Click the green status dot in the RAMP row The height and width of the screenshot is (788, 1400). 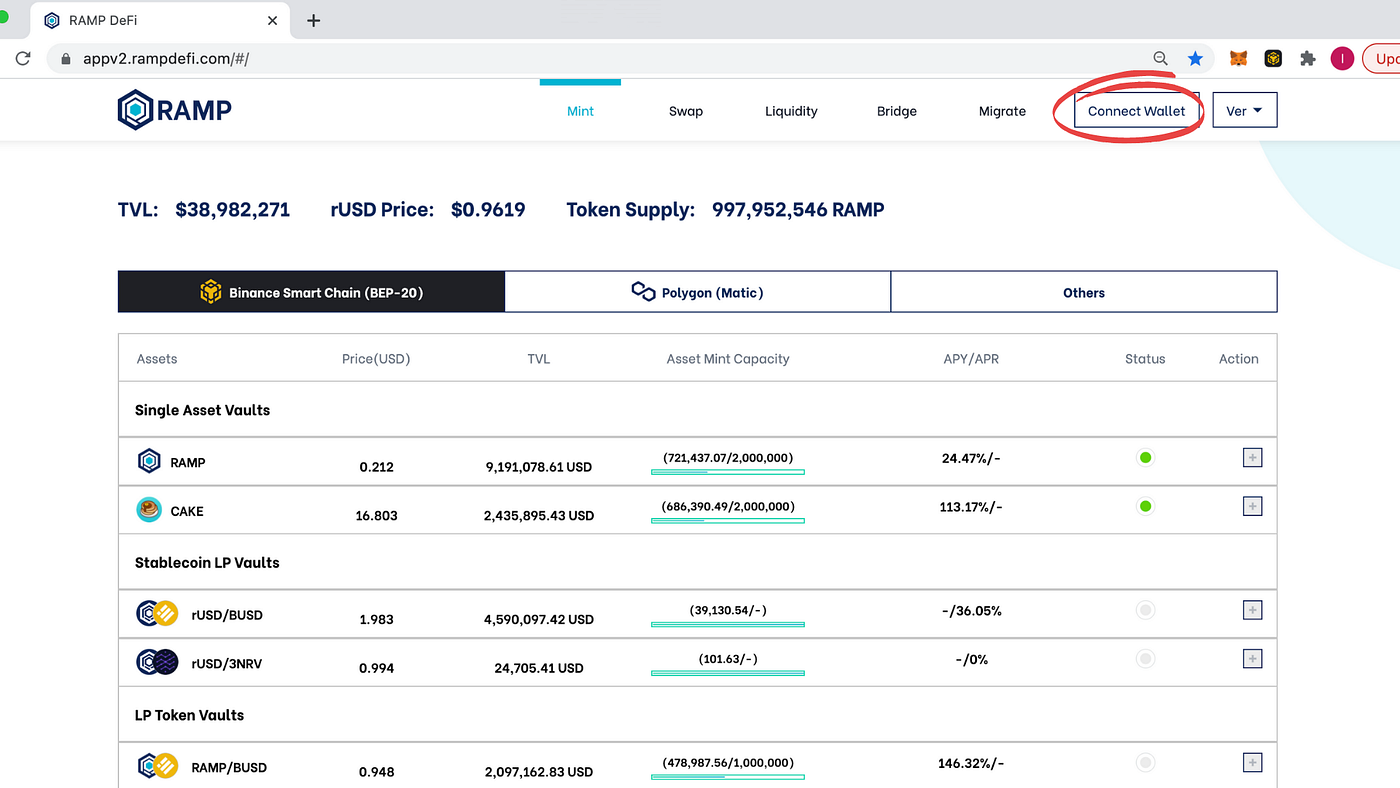click(x=1146, y=458)
